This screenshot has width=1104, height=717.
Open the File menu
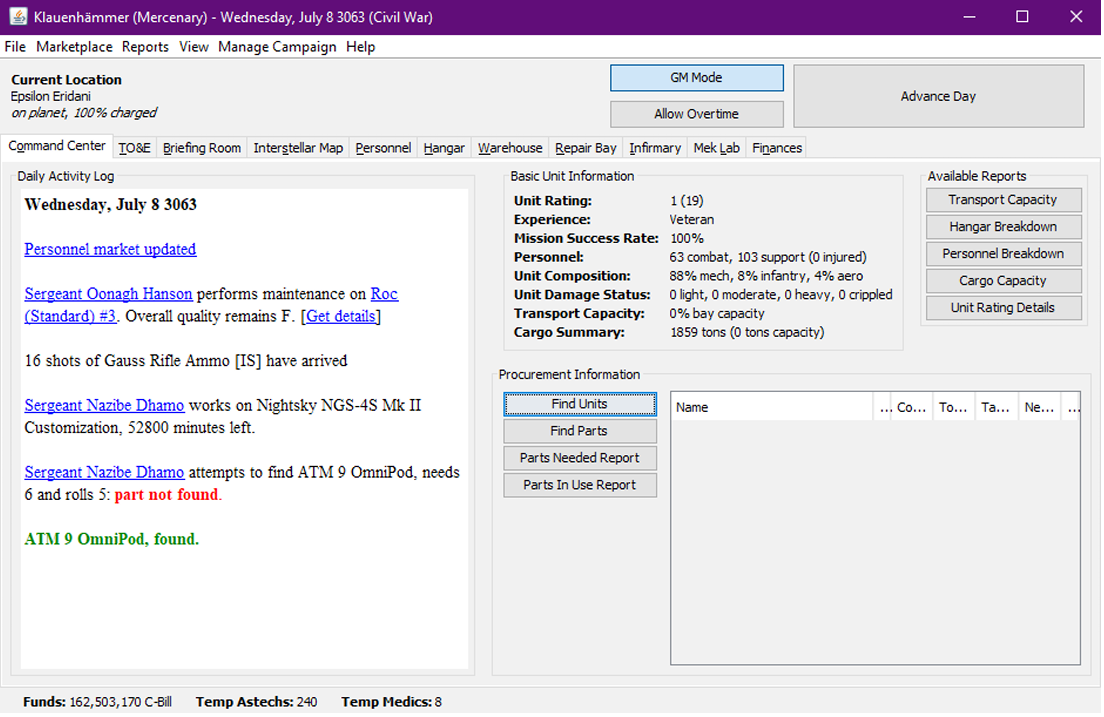pyautogui.click(x=15, y=47)
